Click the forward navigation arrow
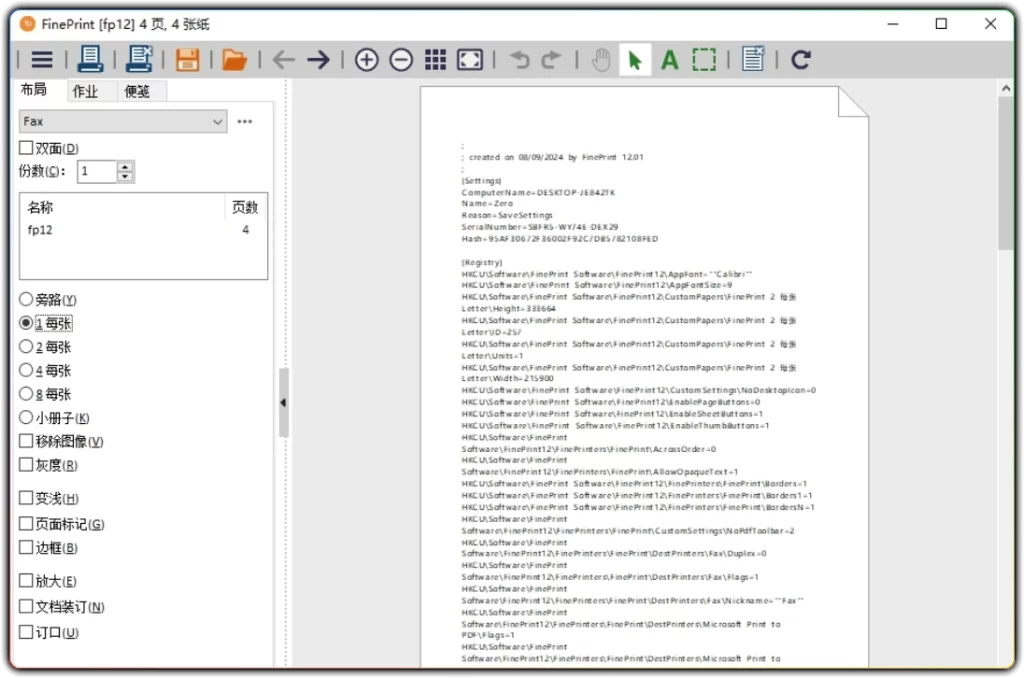The image size is (1024, 678). click(x=317, y=59)
